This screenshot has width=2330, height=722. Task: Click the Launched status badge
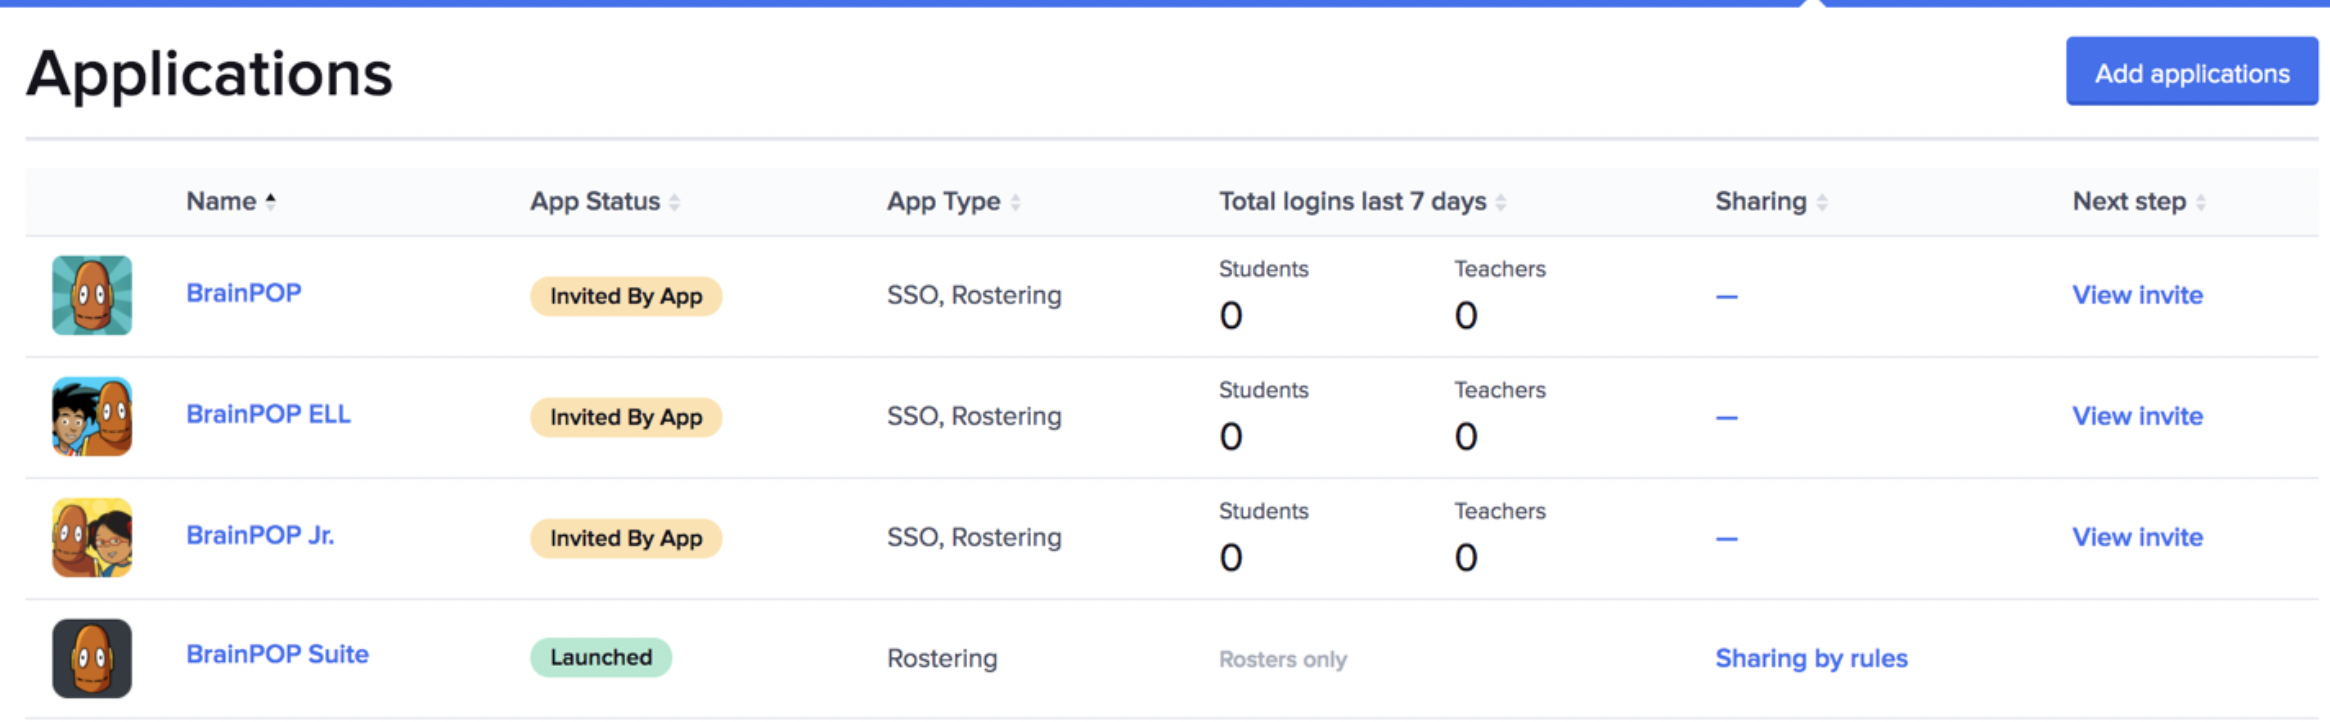point(601,657)
